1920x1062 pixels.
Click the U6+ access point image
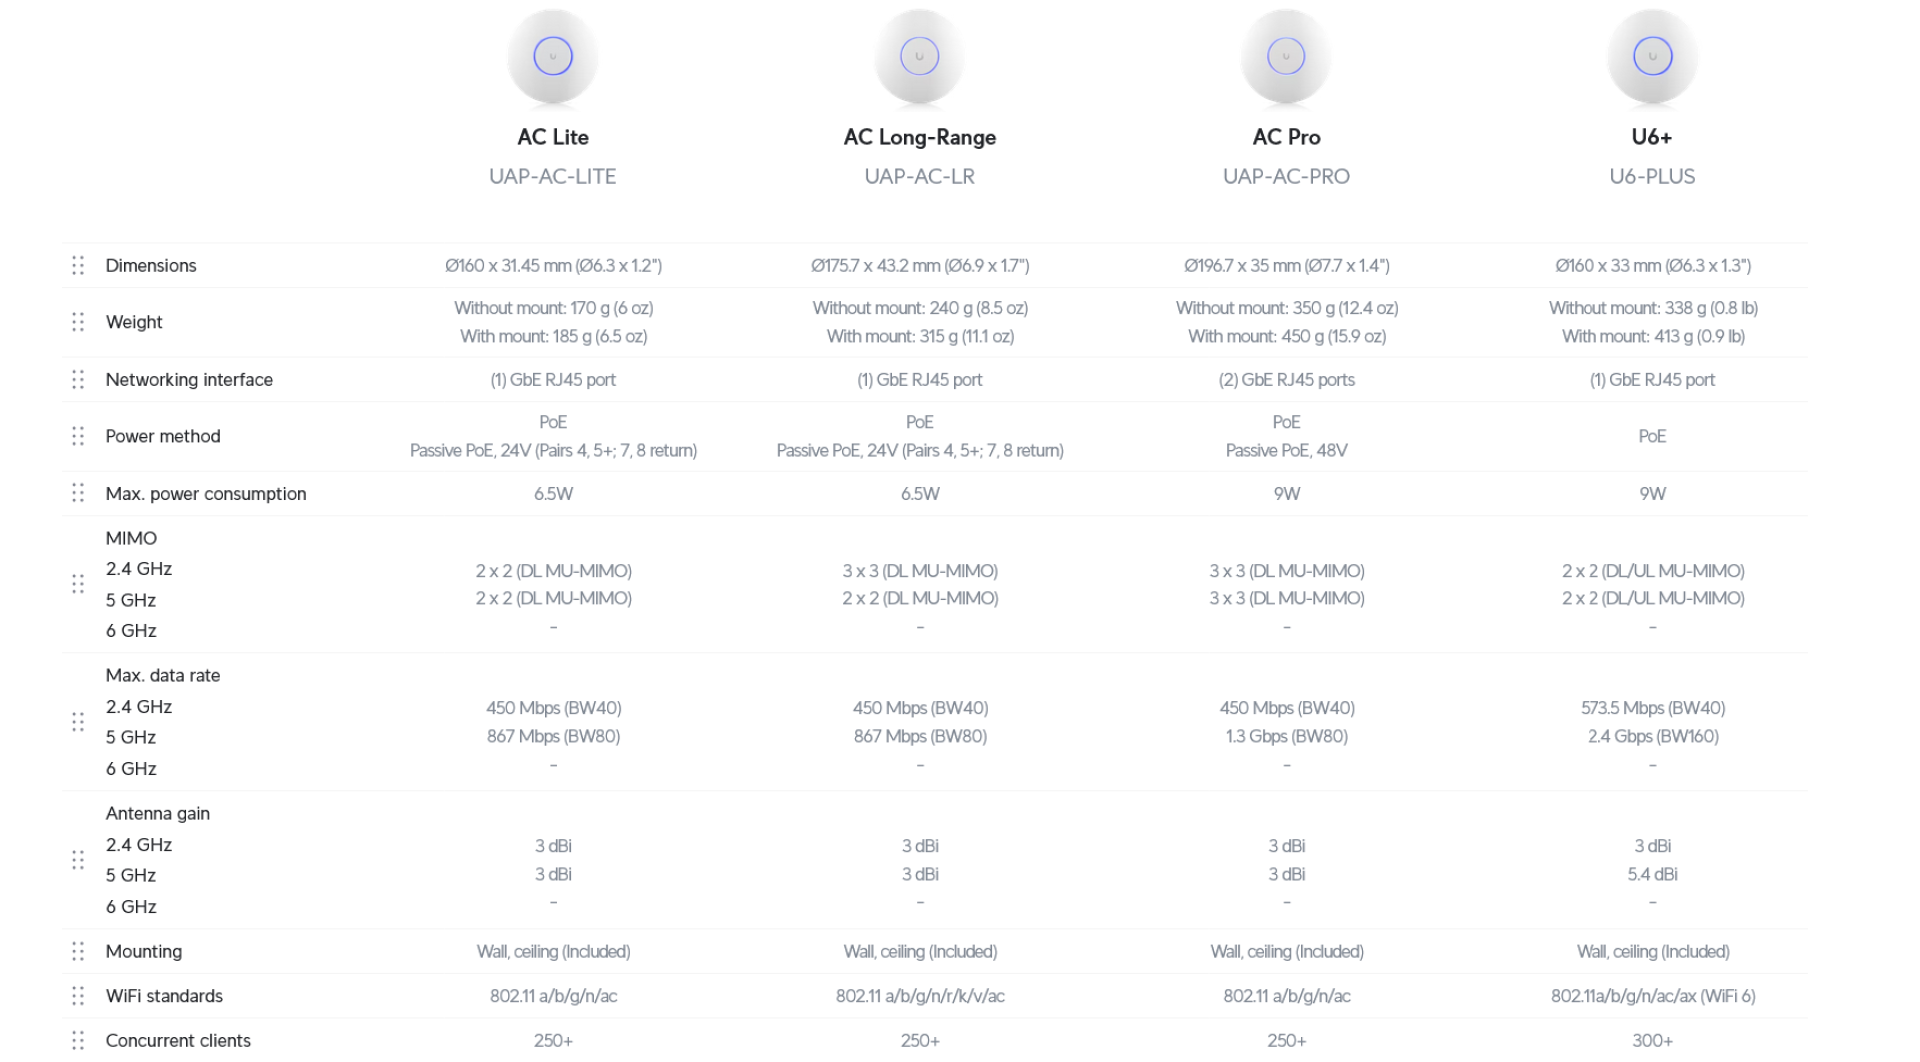[x=1652, y=56]
